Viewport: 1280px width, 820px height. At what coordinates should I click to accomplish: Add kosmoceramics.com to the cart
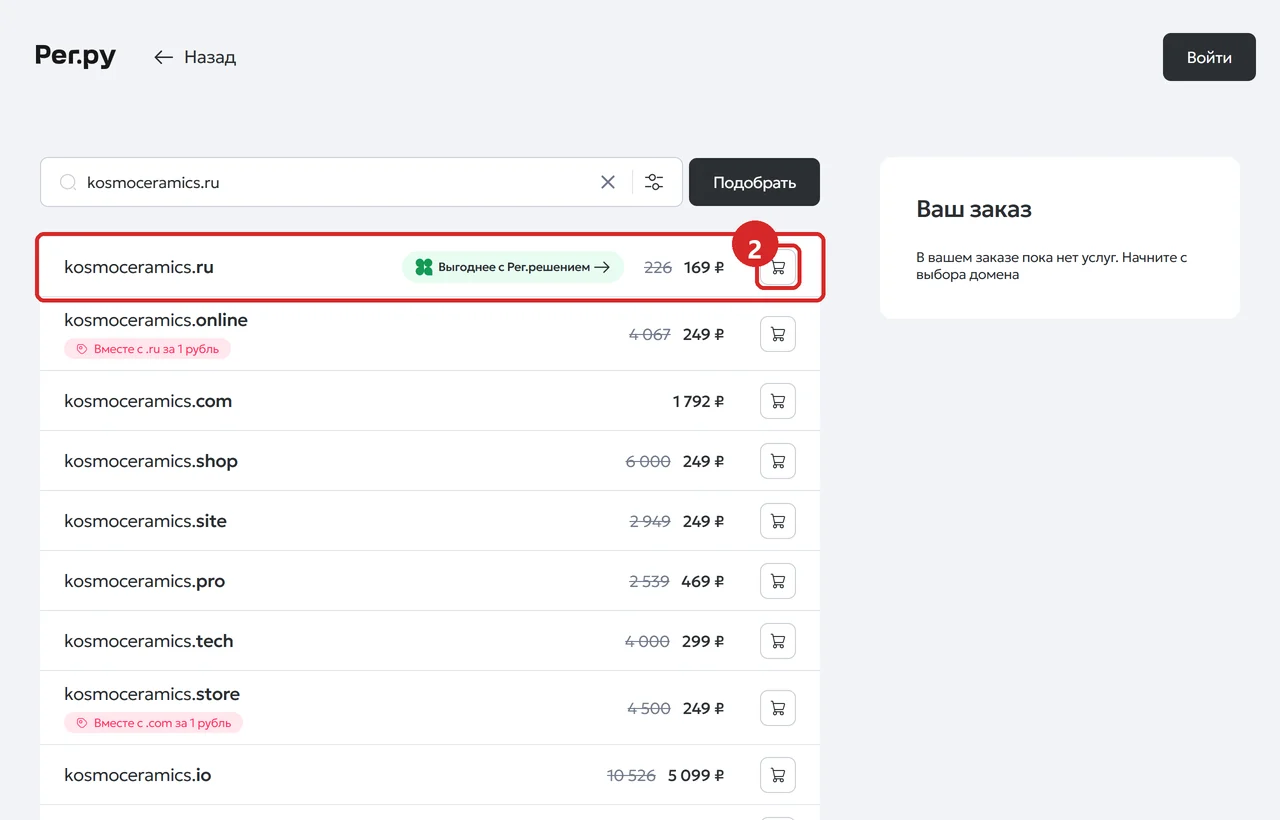tap(778, 401)
